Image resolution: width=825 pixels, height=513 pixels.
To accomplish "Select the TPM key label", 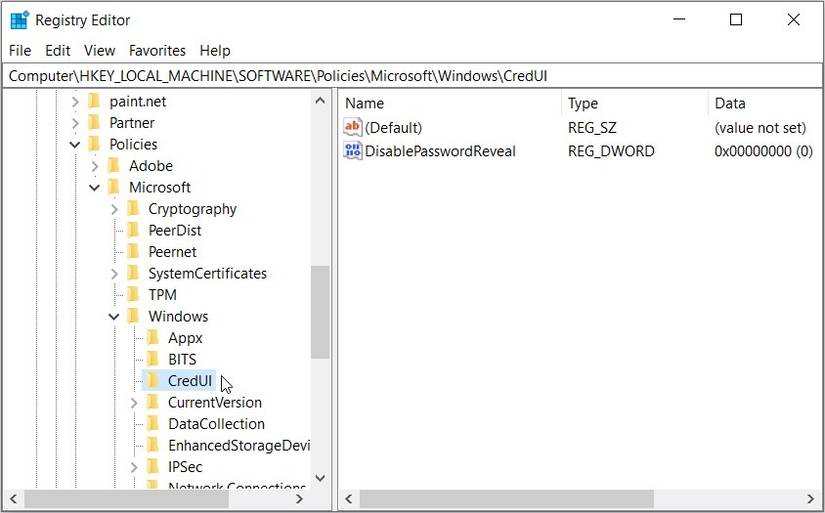I will click(x=163, y=295).
